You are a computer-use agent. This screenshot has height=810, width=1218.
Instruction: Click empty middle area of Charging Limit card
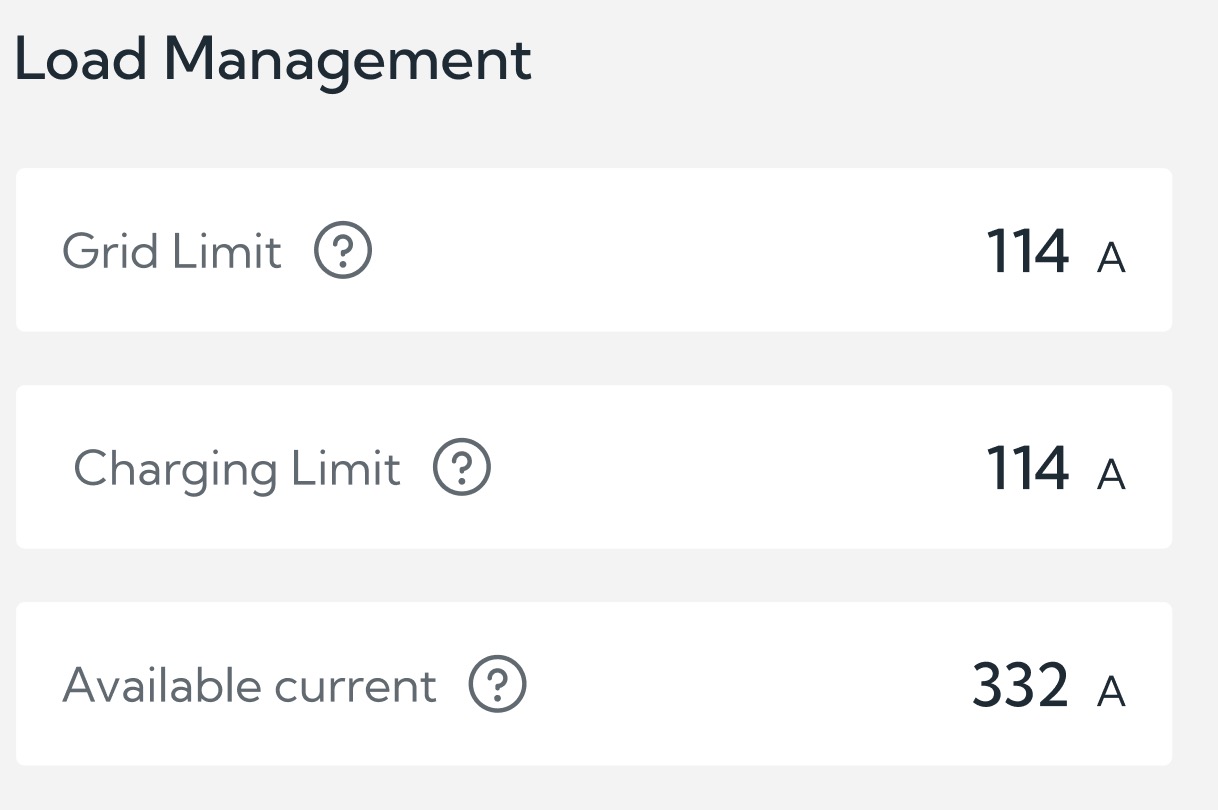click(740, 467)
